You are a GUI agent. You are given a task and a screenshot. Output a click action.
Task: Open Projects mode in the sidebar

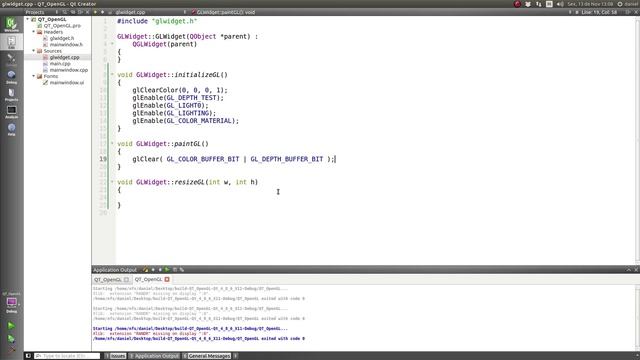pyautogui.click(x=11, y=94)
